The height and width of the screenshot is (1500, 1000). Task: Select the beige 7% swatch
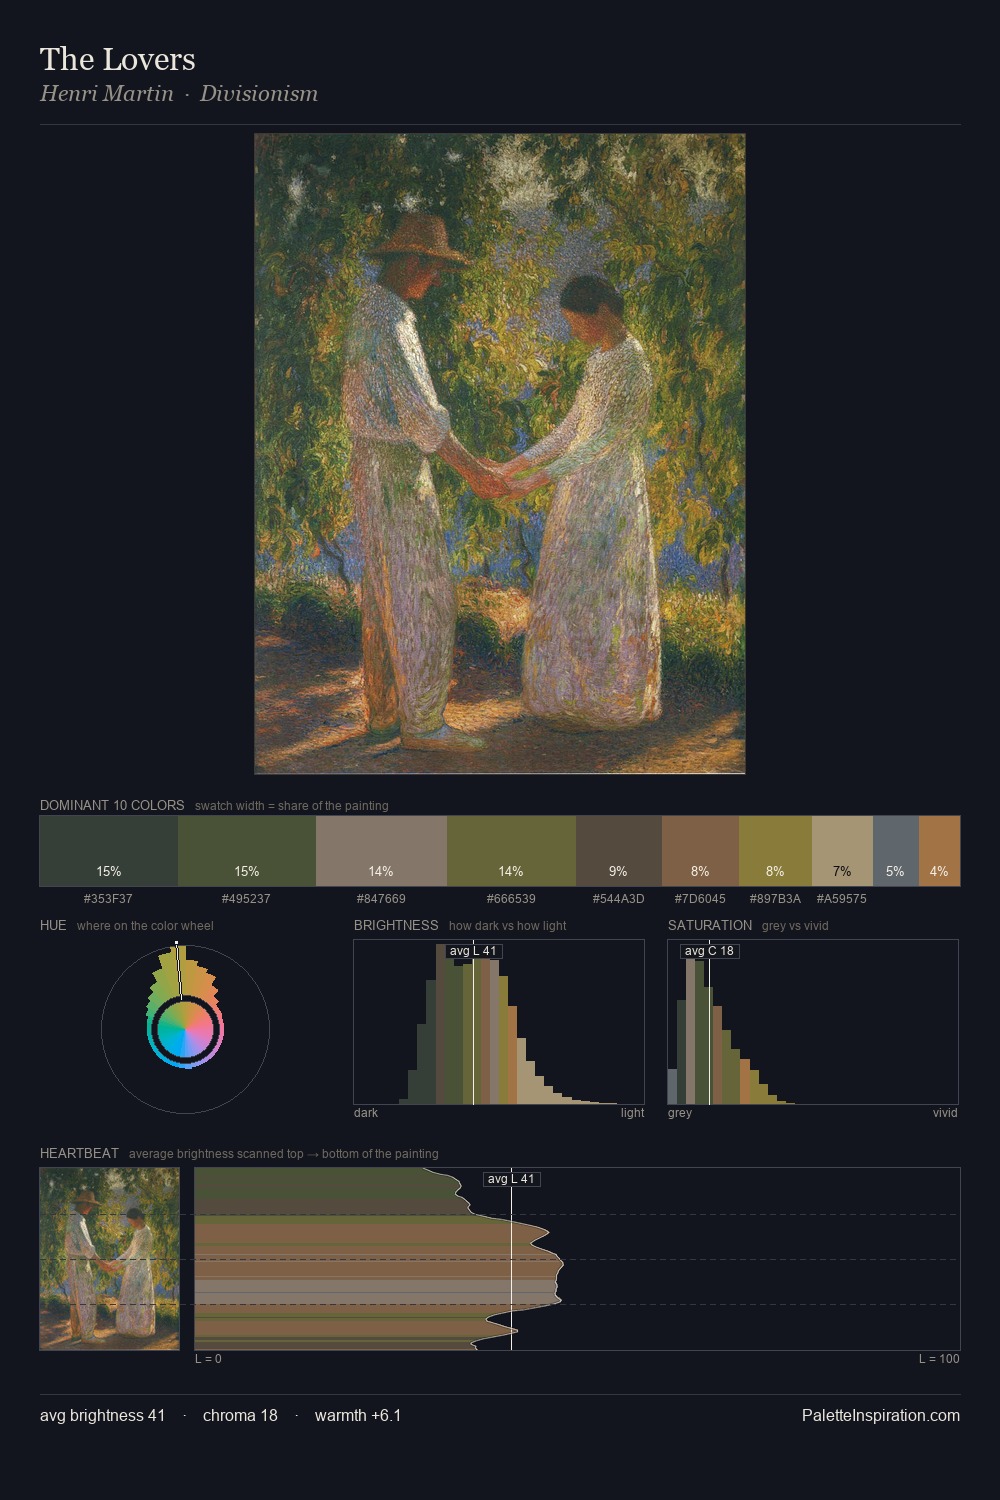point(842,851)
